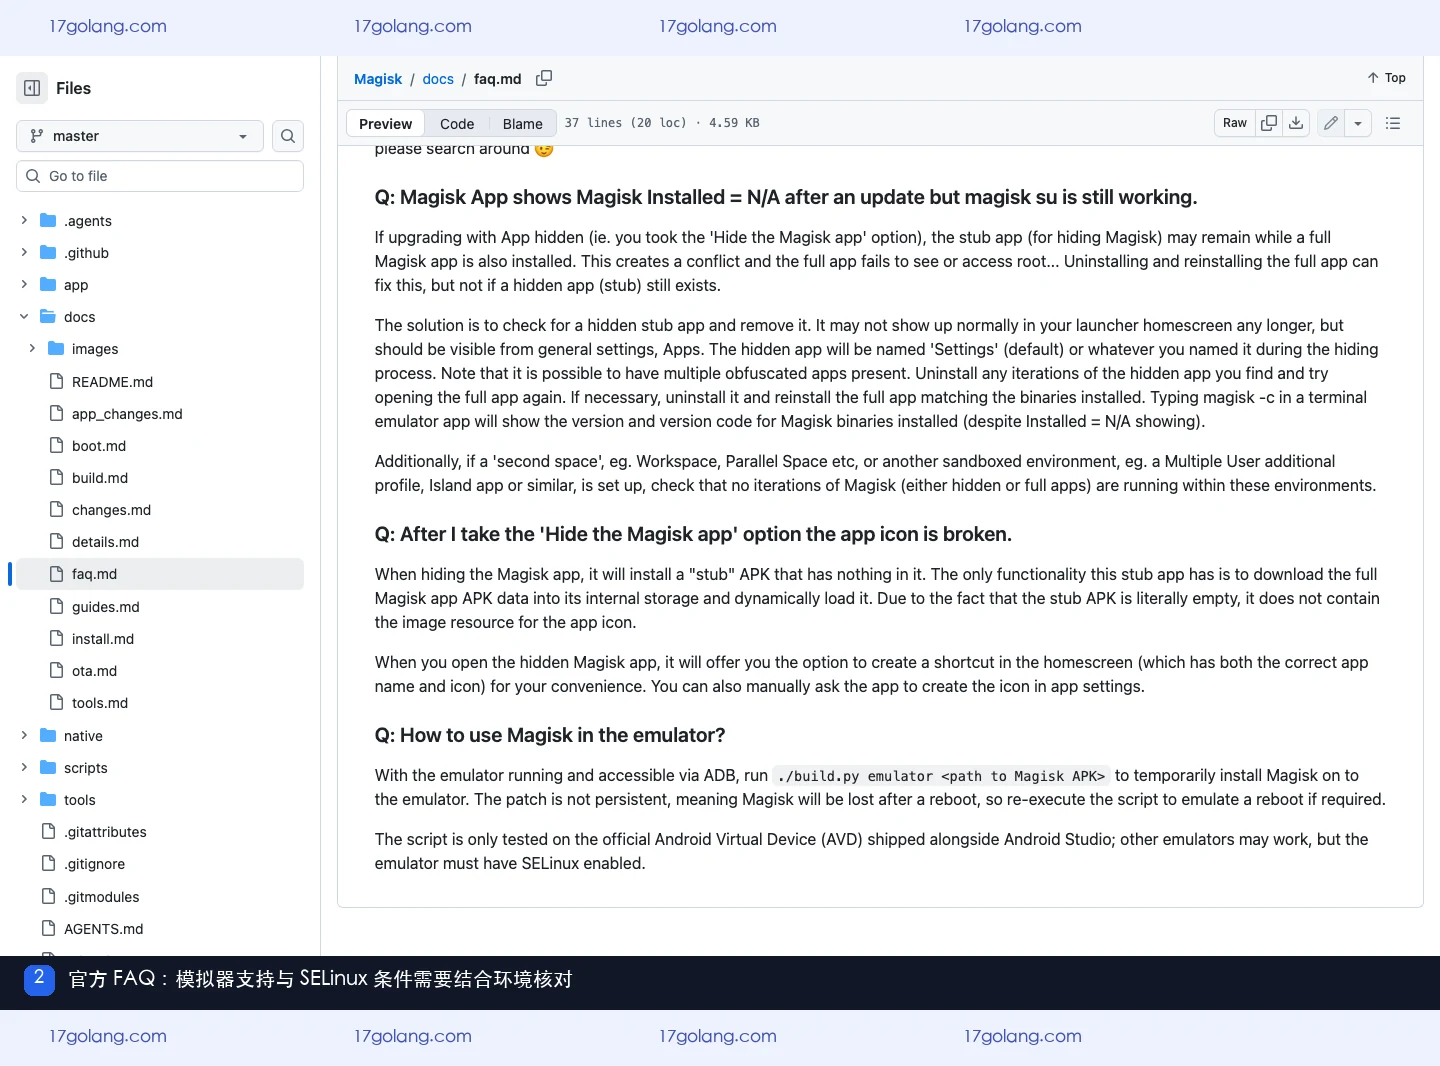Expand the images folder
The image size is (1440, 1066).
(32, 348)
